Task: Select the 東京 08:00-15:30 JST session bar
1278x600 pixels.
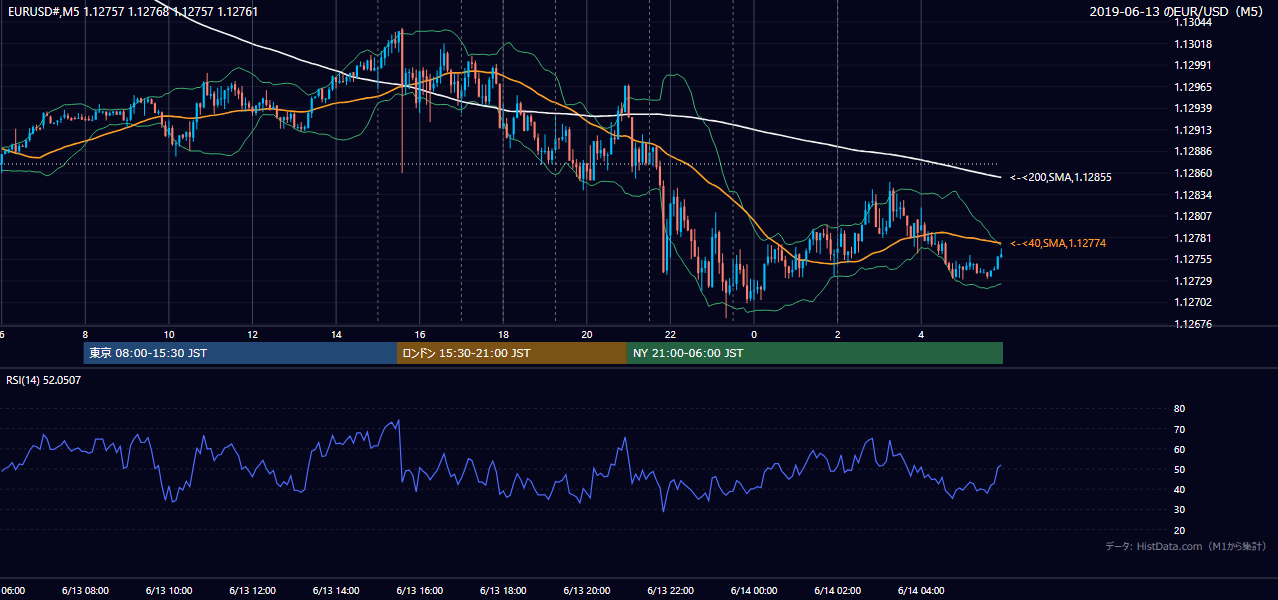Action: point(241,353)
